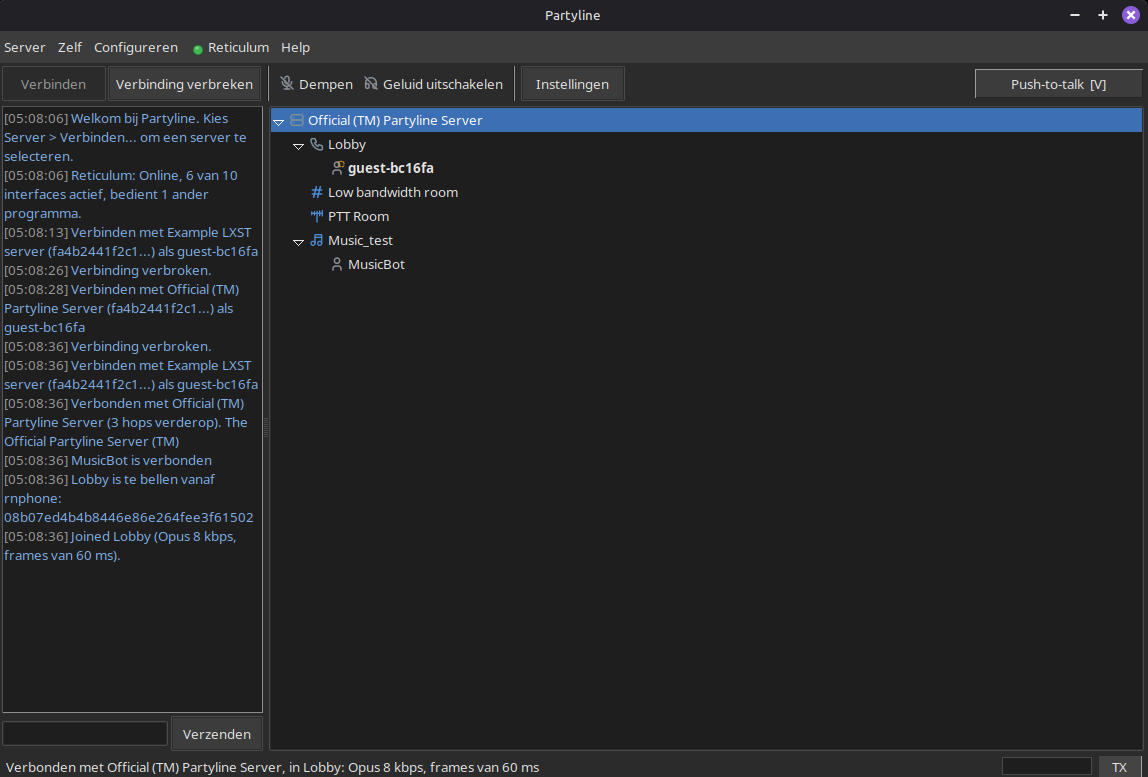Collapse the Music_test channel
This screenshot has height=777, width=1148.
[298, 242]
